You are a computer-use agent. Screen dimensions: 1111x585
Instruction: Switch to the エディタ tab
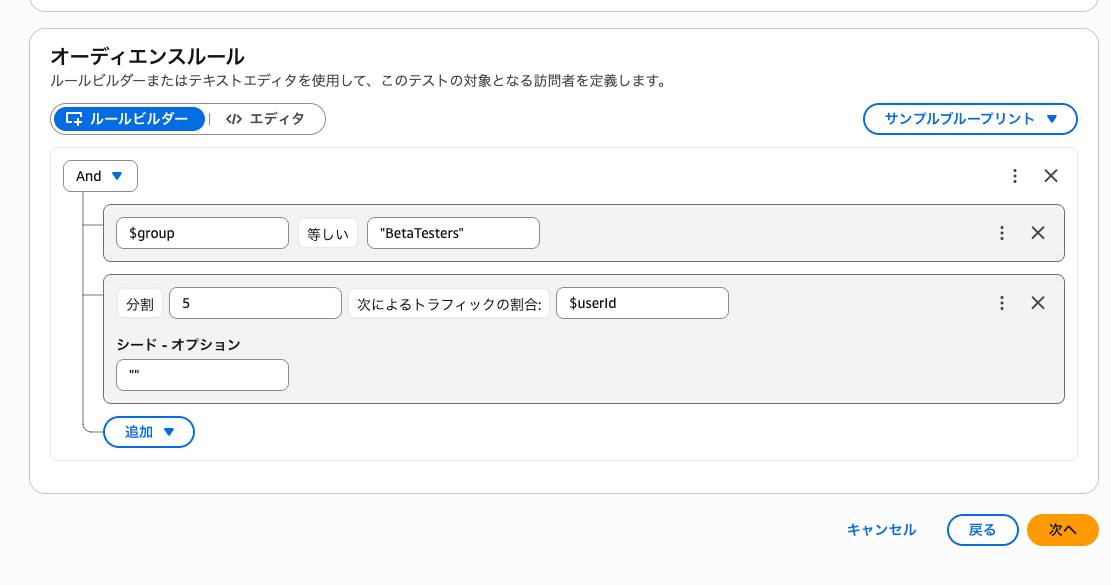266,119
